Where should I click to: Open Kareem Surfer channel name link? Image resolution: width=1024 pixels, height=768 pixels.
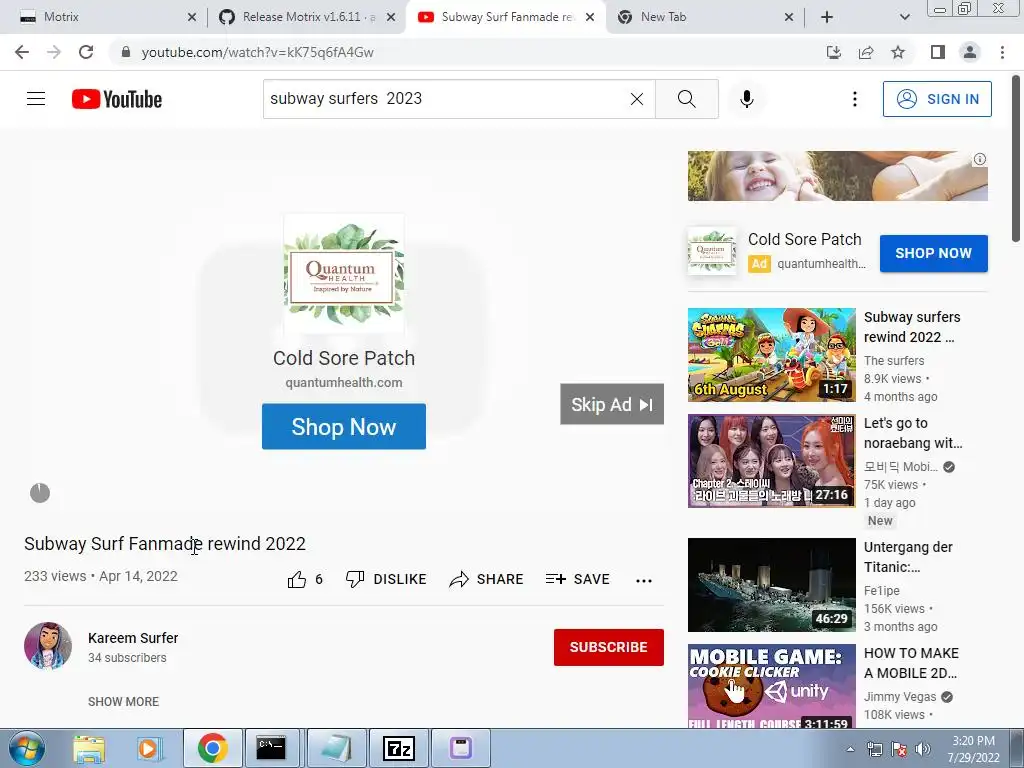[133, 638]
